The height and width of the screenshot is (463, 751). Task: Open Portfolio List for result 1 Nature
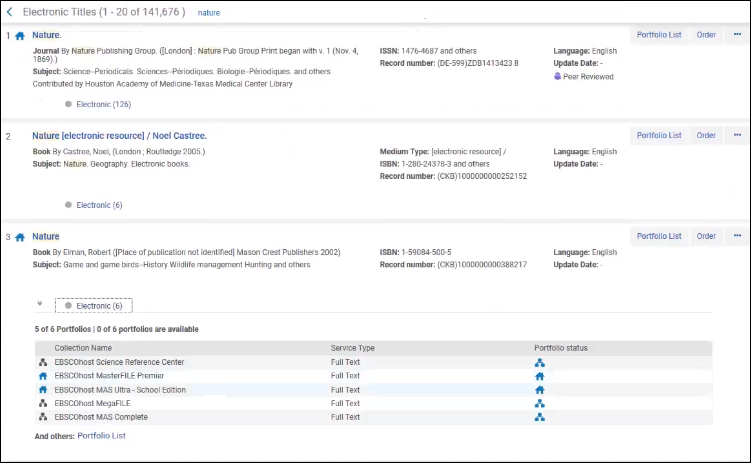(x=659, y=34)
